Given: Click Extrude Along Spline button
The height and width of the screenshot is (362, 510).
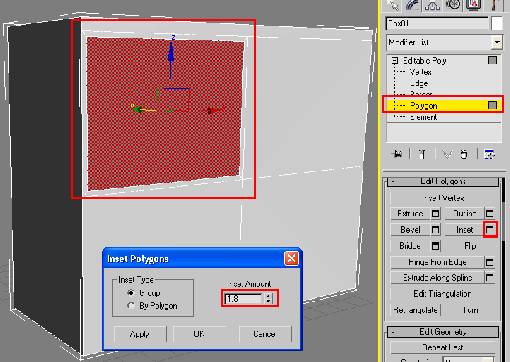Looking at the screenshot, I should 437,278.
